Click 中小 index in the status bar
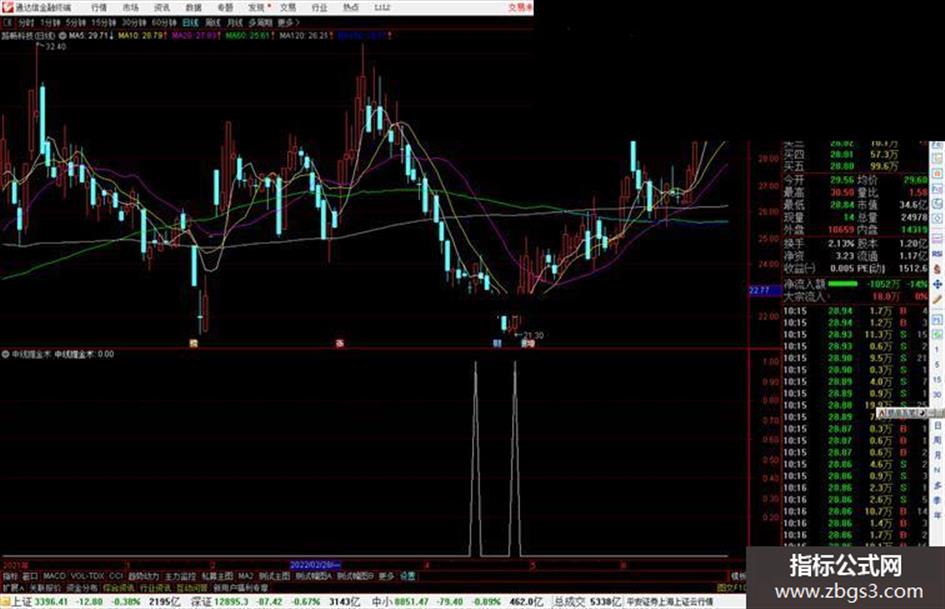The height and width of the screenshot is (609, 945). (382, 602)
